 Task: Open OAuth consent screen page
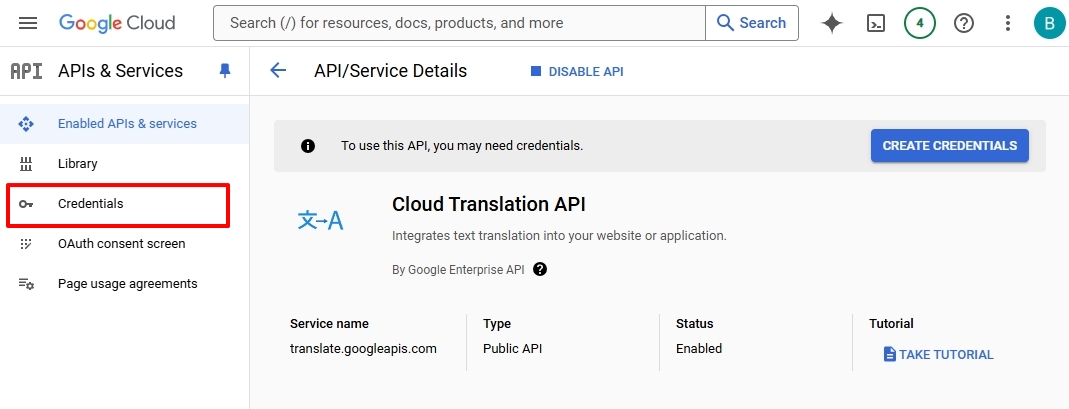click(x=124, y=243)
